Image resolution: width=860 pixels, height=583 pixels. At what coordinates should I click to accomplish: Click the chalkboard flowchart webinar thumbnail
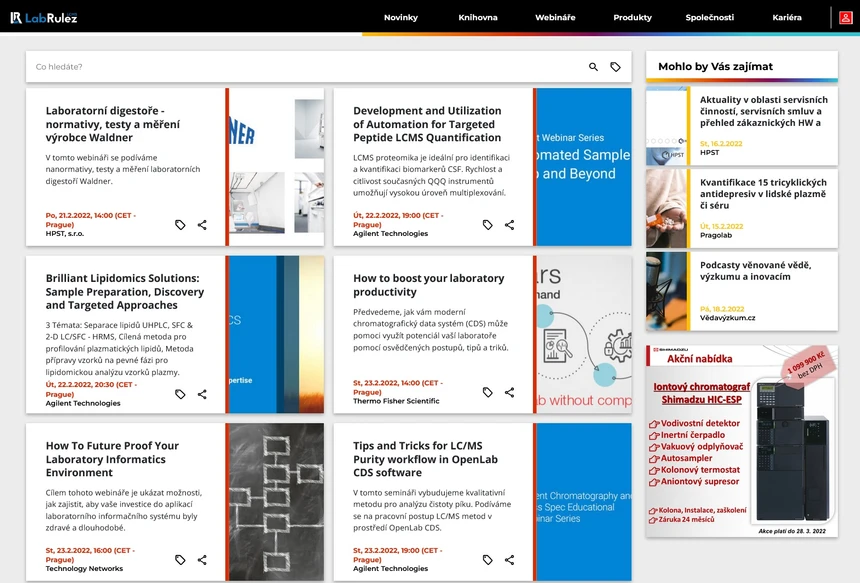(276, 502)
